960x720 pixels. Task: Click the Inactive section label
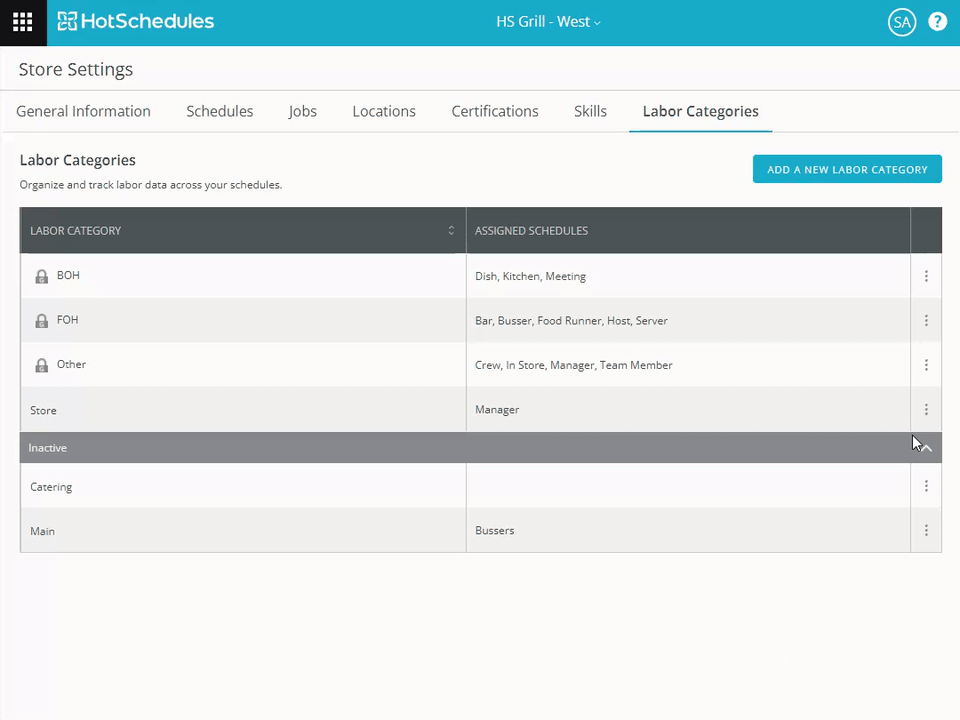click(48, 448)
